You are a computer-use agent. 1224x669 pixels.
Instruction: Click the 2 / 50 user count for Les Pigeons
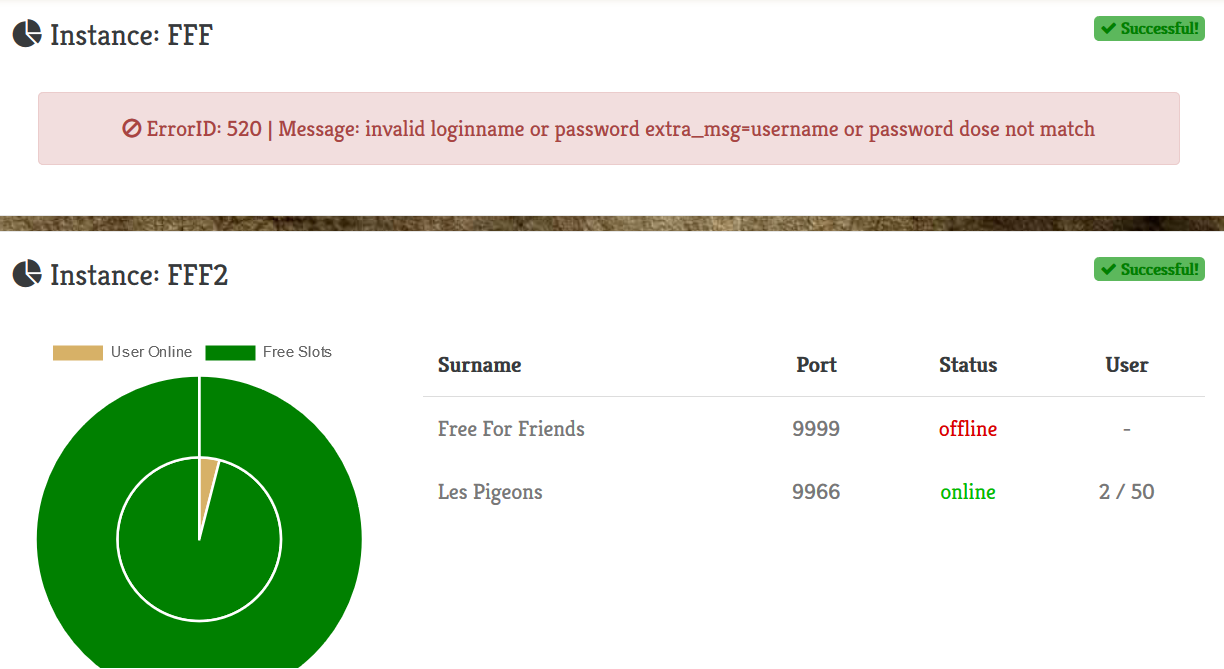1126,491
